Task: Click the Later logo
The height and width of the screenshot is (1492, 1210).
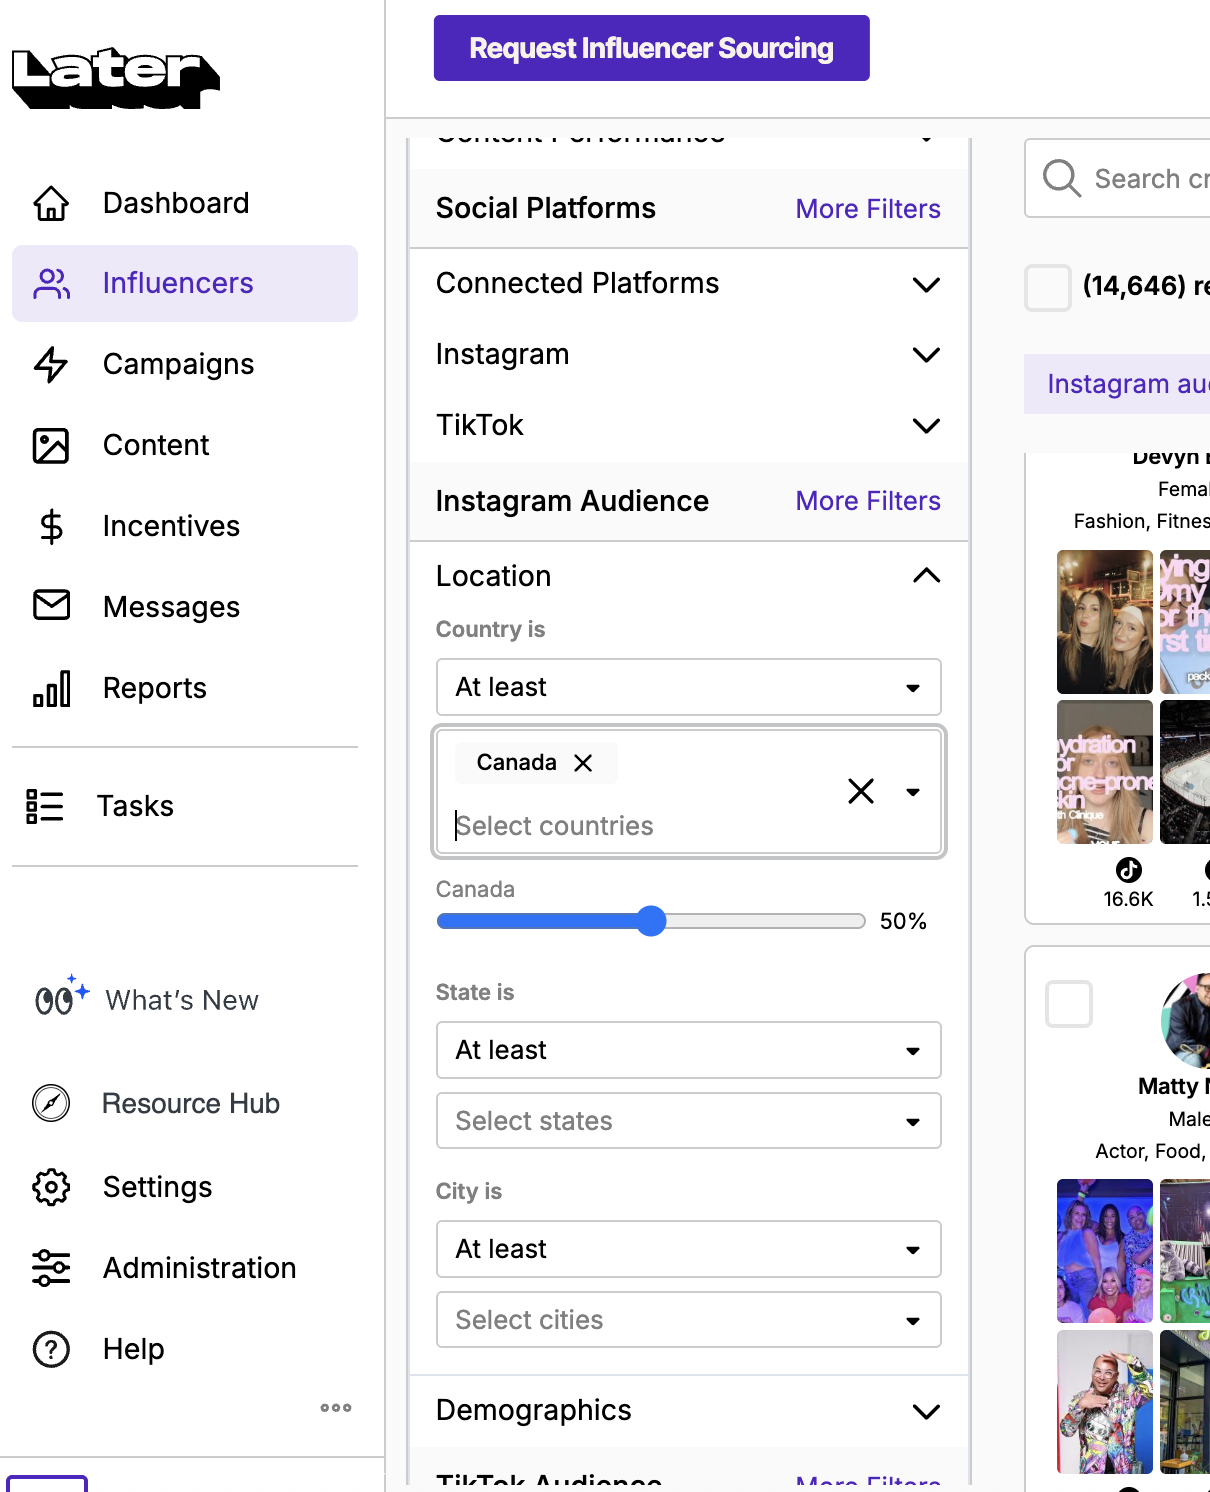Action: point(116,77)
